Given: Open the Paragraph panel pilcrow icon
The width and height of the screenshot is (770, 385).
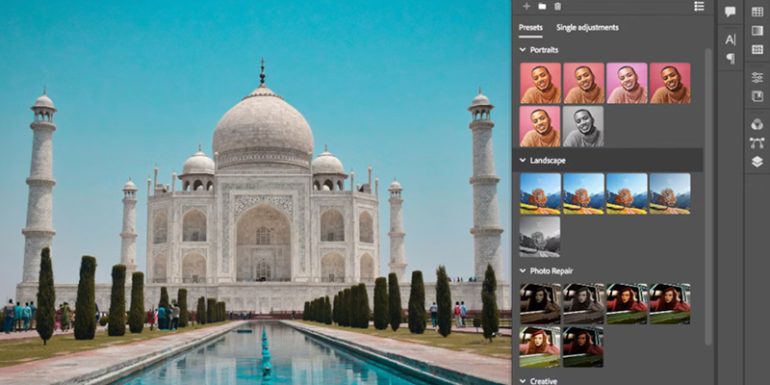Looking at the screenshot, I should (730, 58).
